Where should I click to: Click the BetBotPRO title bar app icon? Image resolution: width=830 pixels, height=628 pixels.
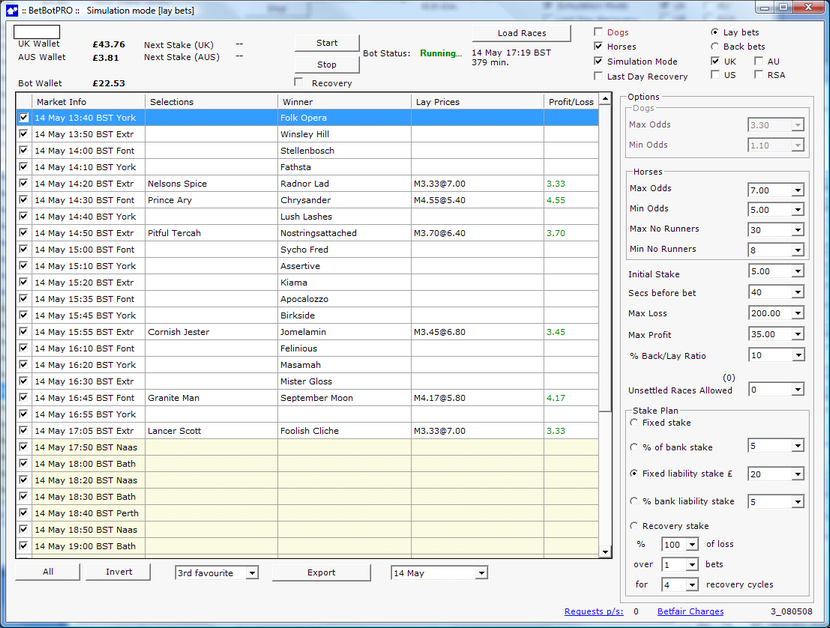point(12,10)
